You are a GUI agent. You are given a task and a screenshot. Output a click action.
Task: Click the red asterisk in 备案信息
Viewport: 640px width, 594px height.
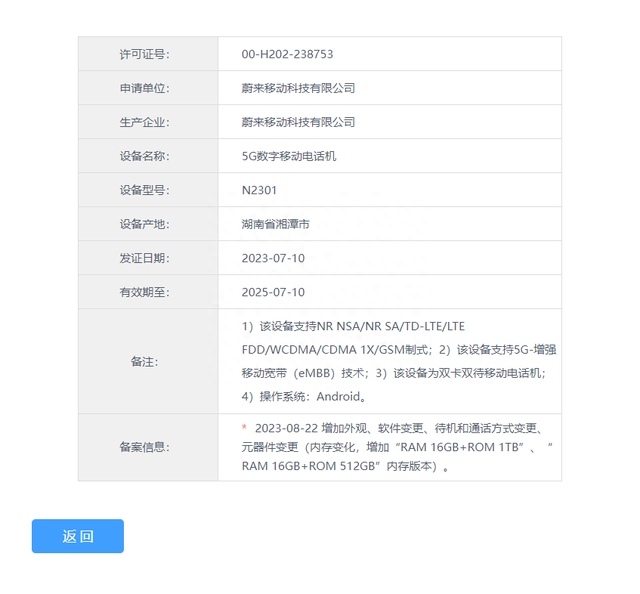click(x=244, y=427)
